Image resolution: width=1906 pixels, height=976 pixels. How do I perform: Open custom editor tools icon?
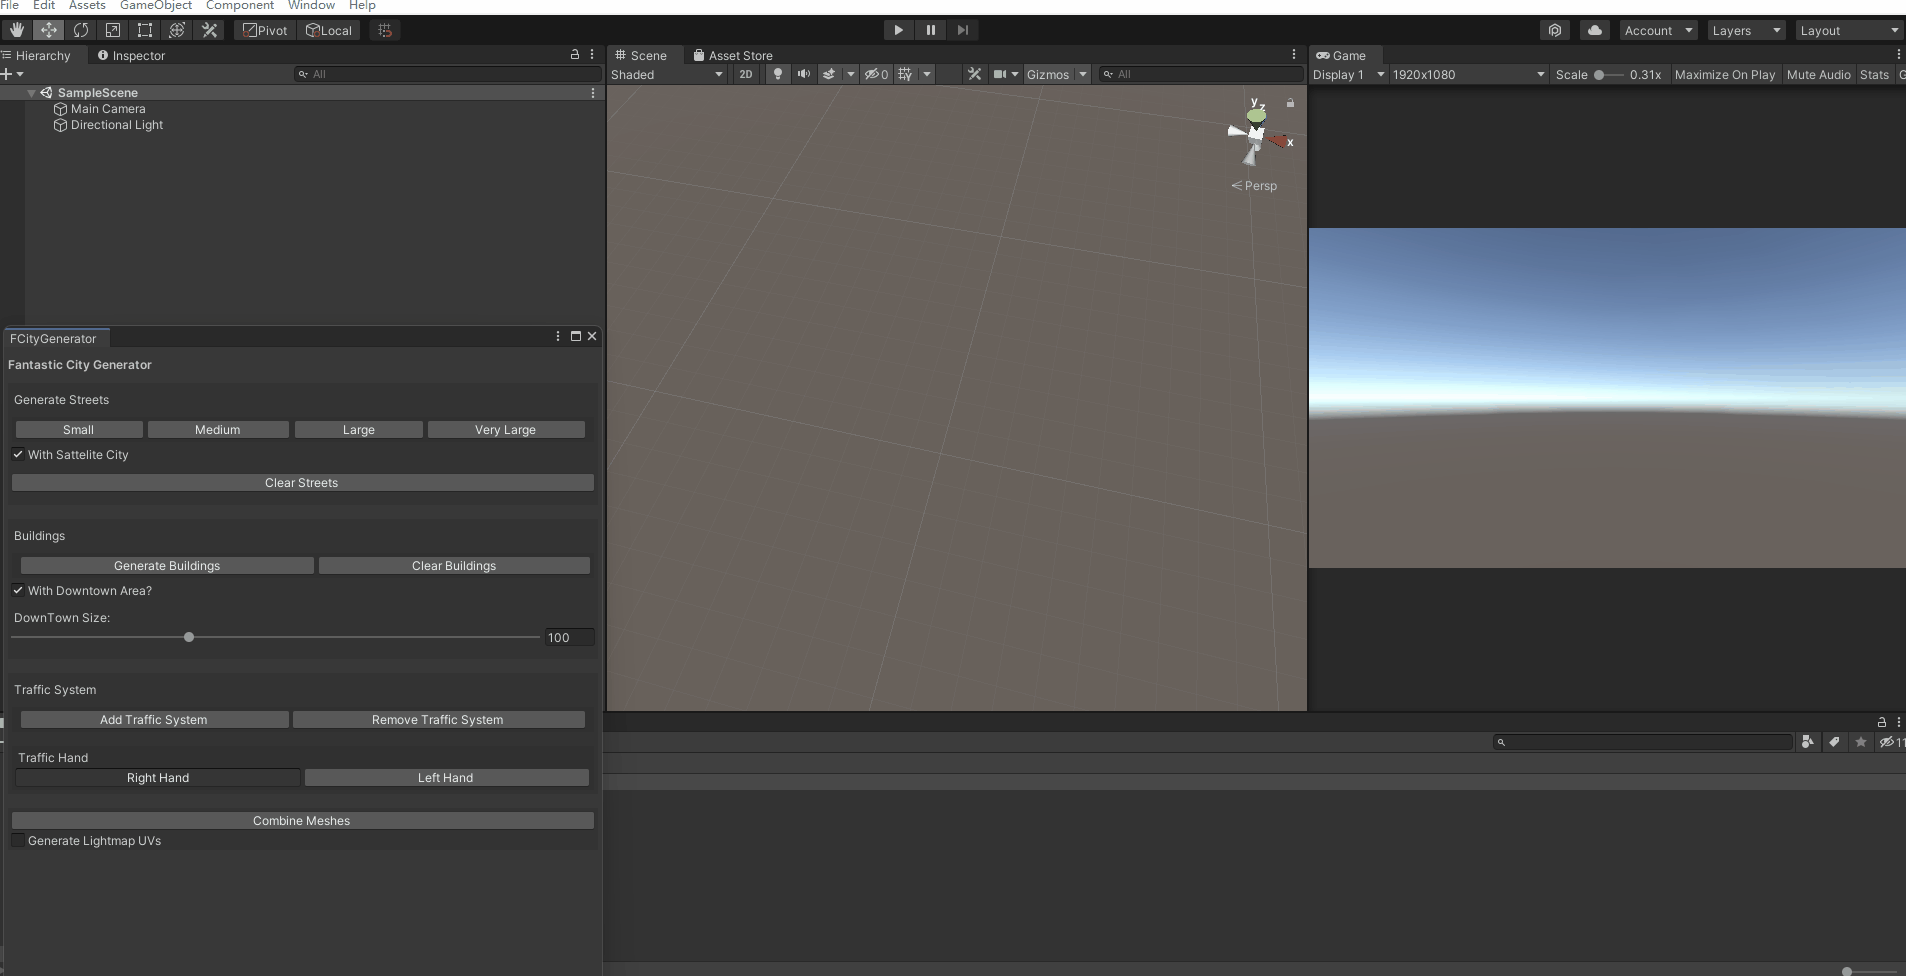click(x=210, y=30)
